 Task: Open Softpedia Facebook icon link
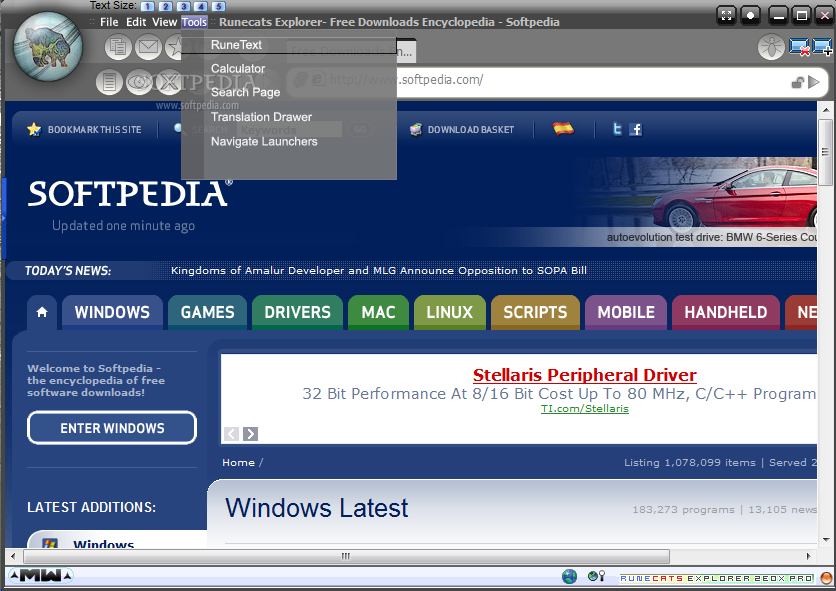[636, 129]
